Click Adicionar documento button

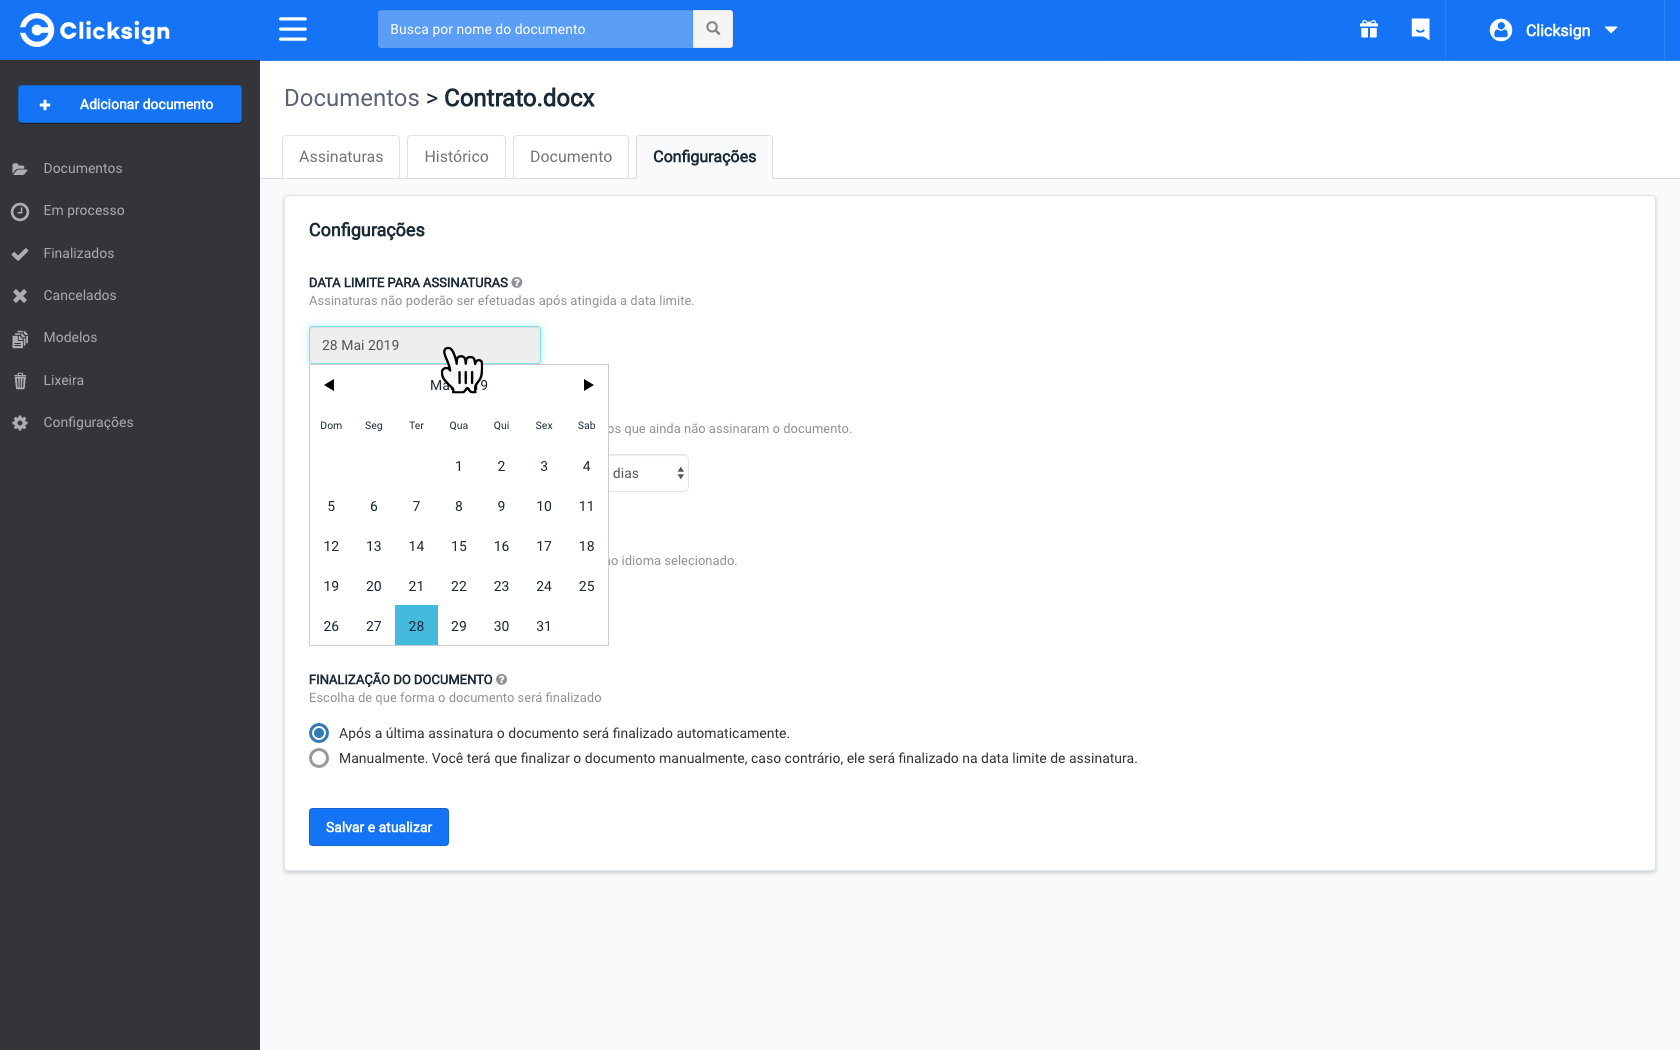click(x=130, y=104)
